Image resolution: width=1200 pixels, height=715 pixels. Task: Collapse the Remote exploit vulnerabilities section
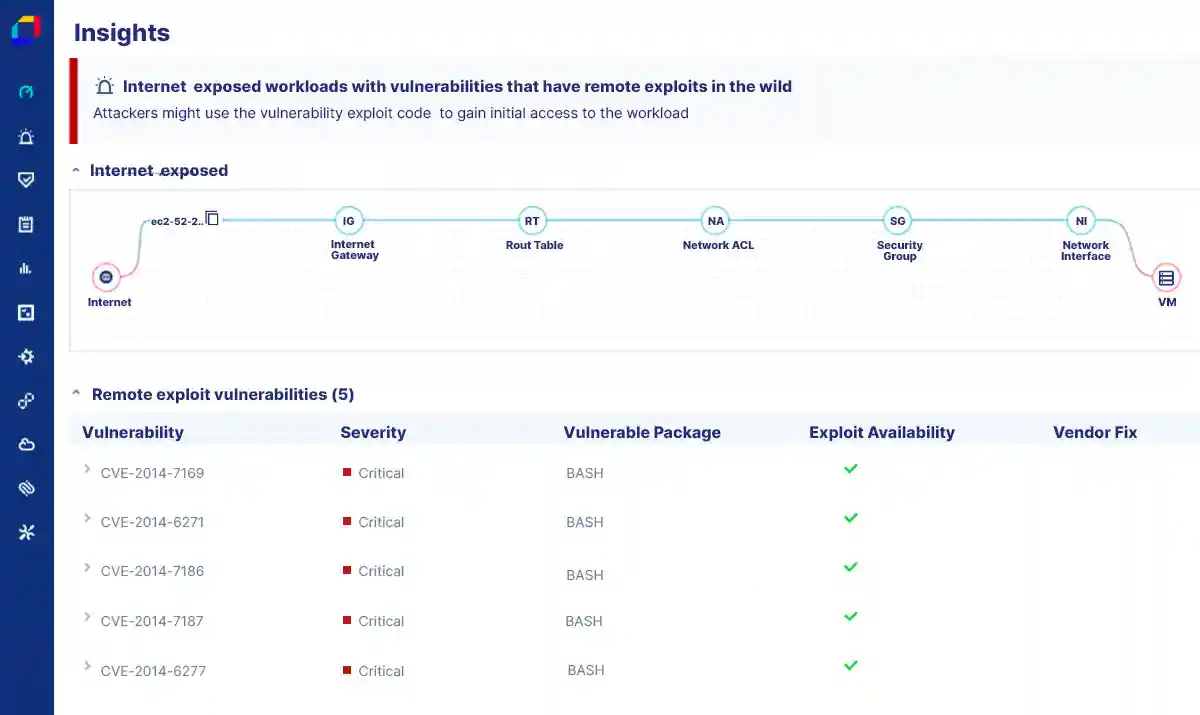(x=76, y=394)
